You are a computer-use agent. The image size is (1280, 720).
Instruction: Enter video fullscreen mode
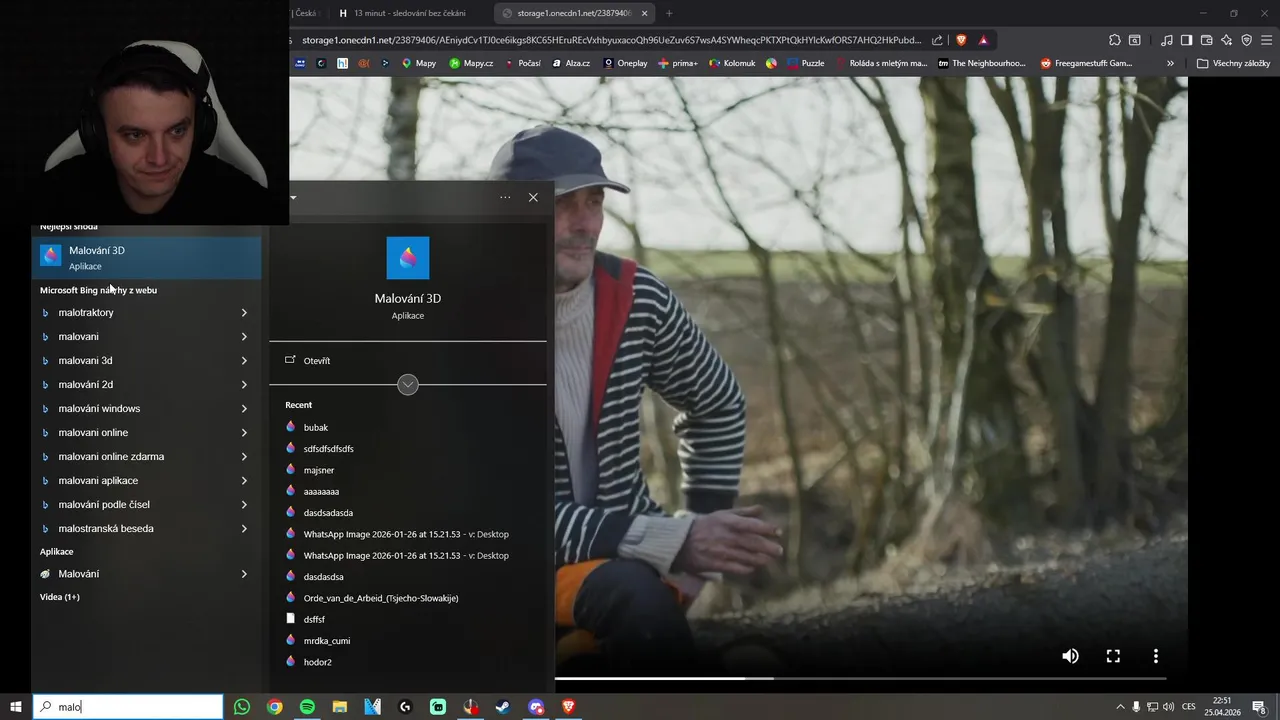(1113, 656)
